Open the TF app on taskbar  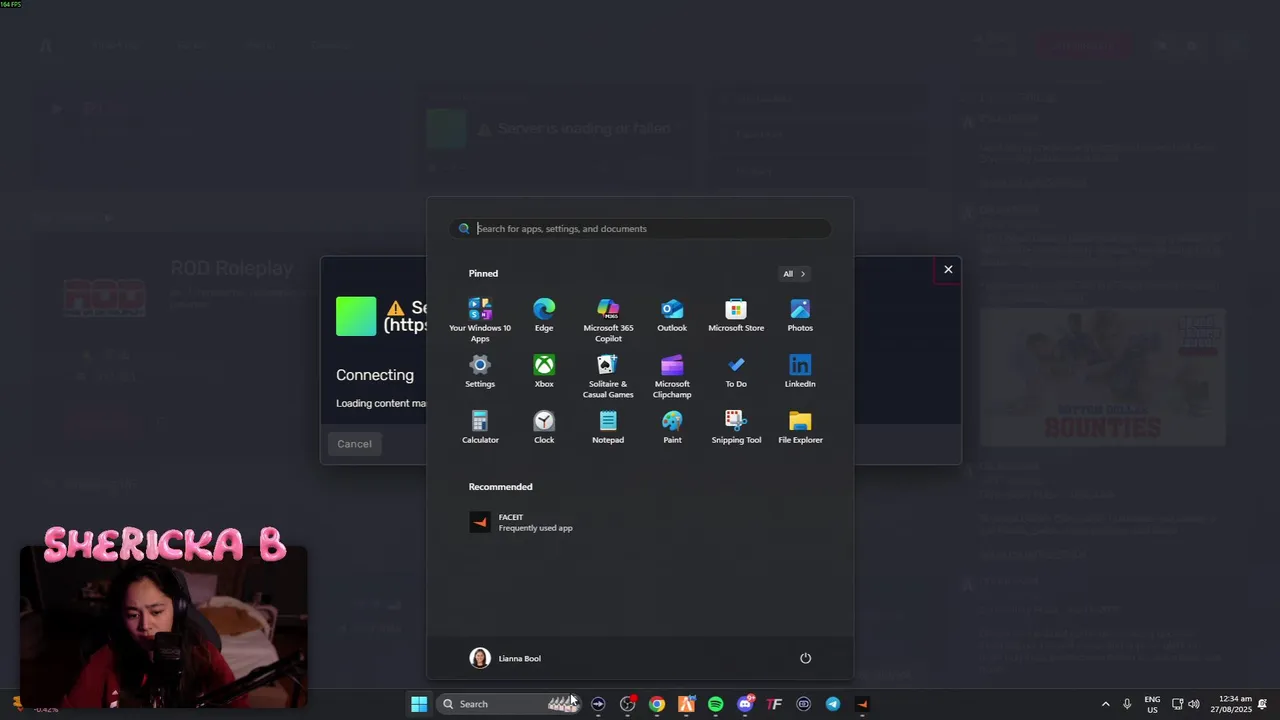tap(774, 704)
